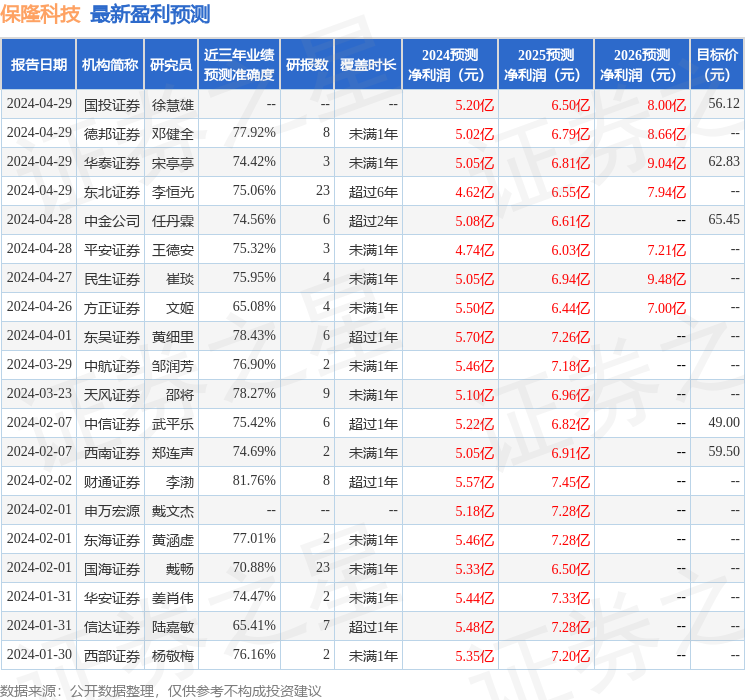The height and width of the screenshot is (700, 745).
Task: Click the accuracy value 65.08%
Action: [254, 307]
